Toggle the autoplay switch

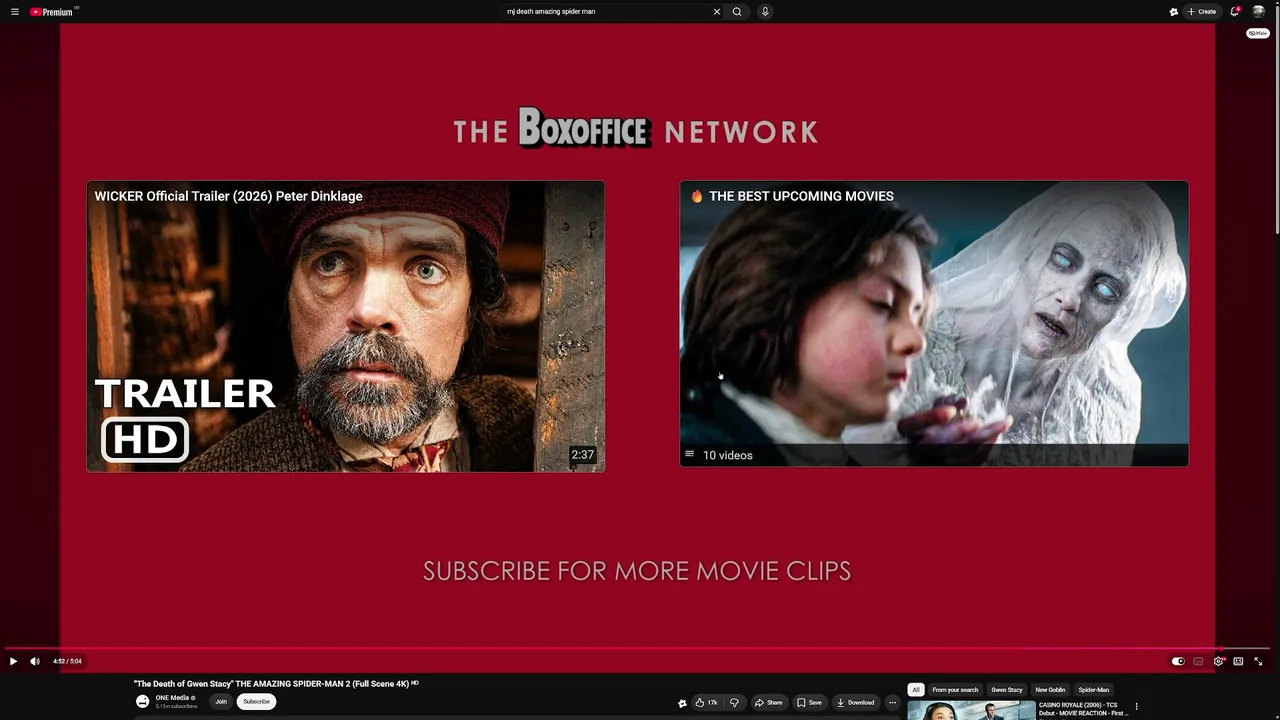[1178, 661]
